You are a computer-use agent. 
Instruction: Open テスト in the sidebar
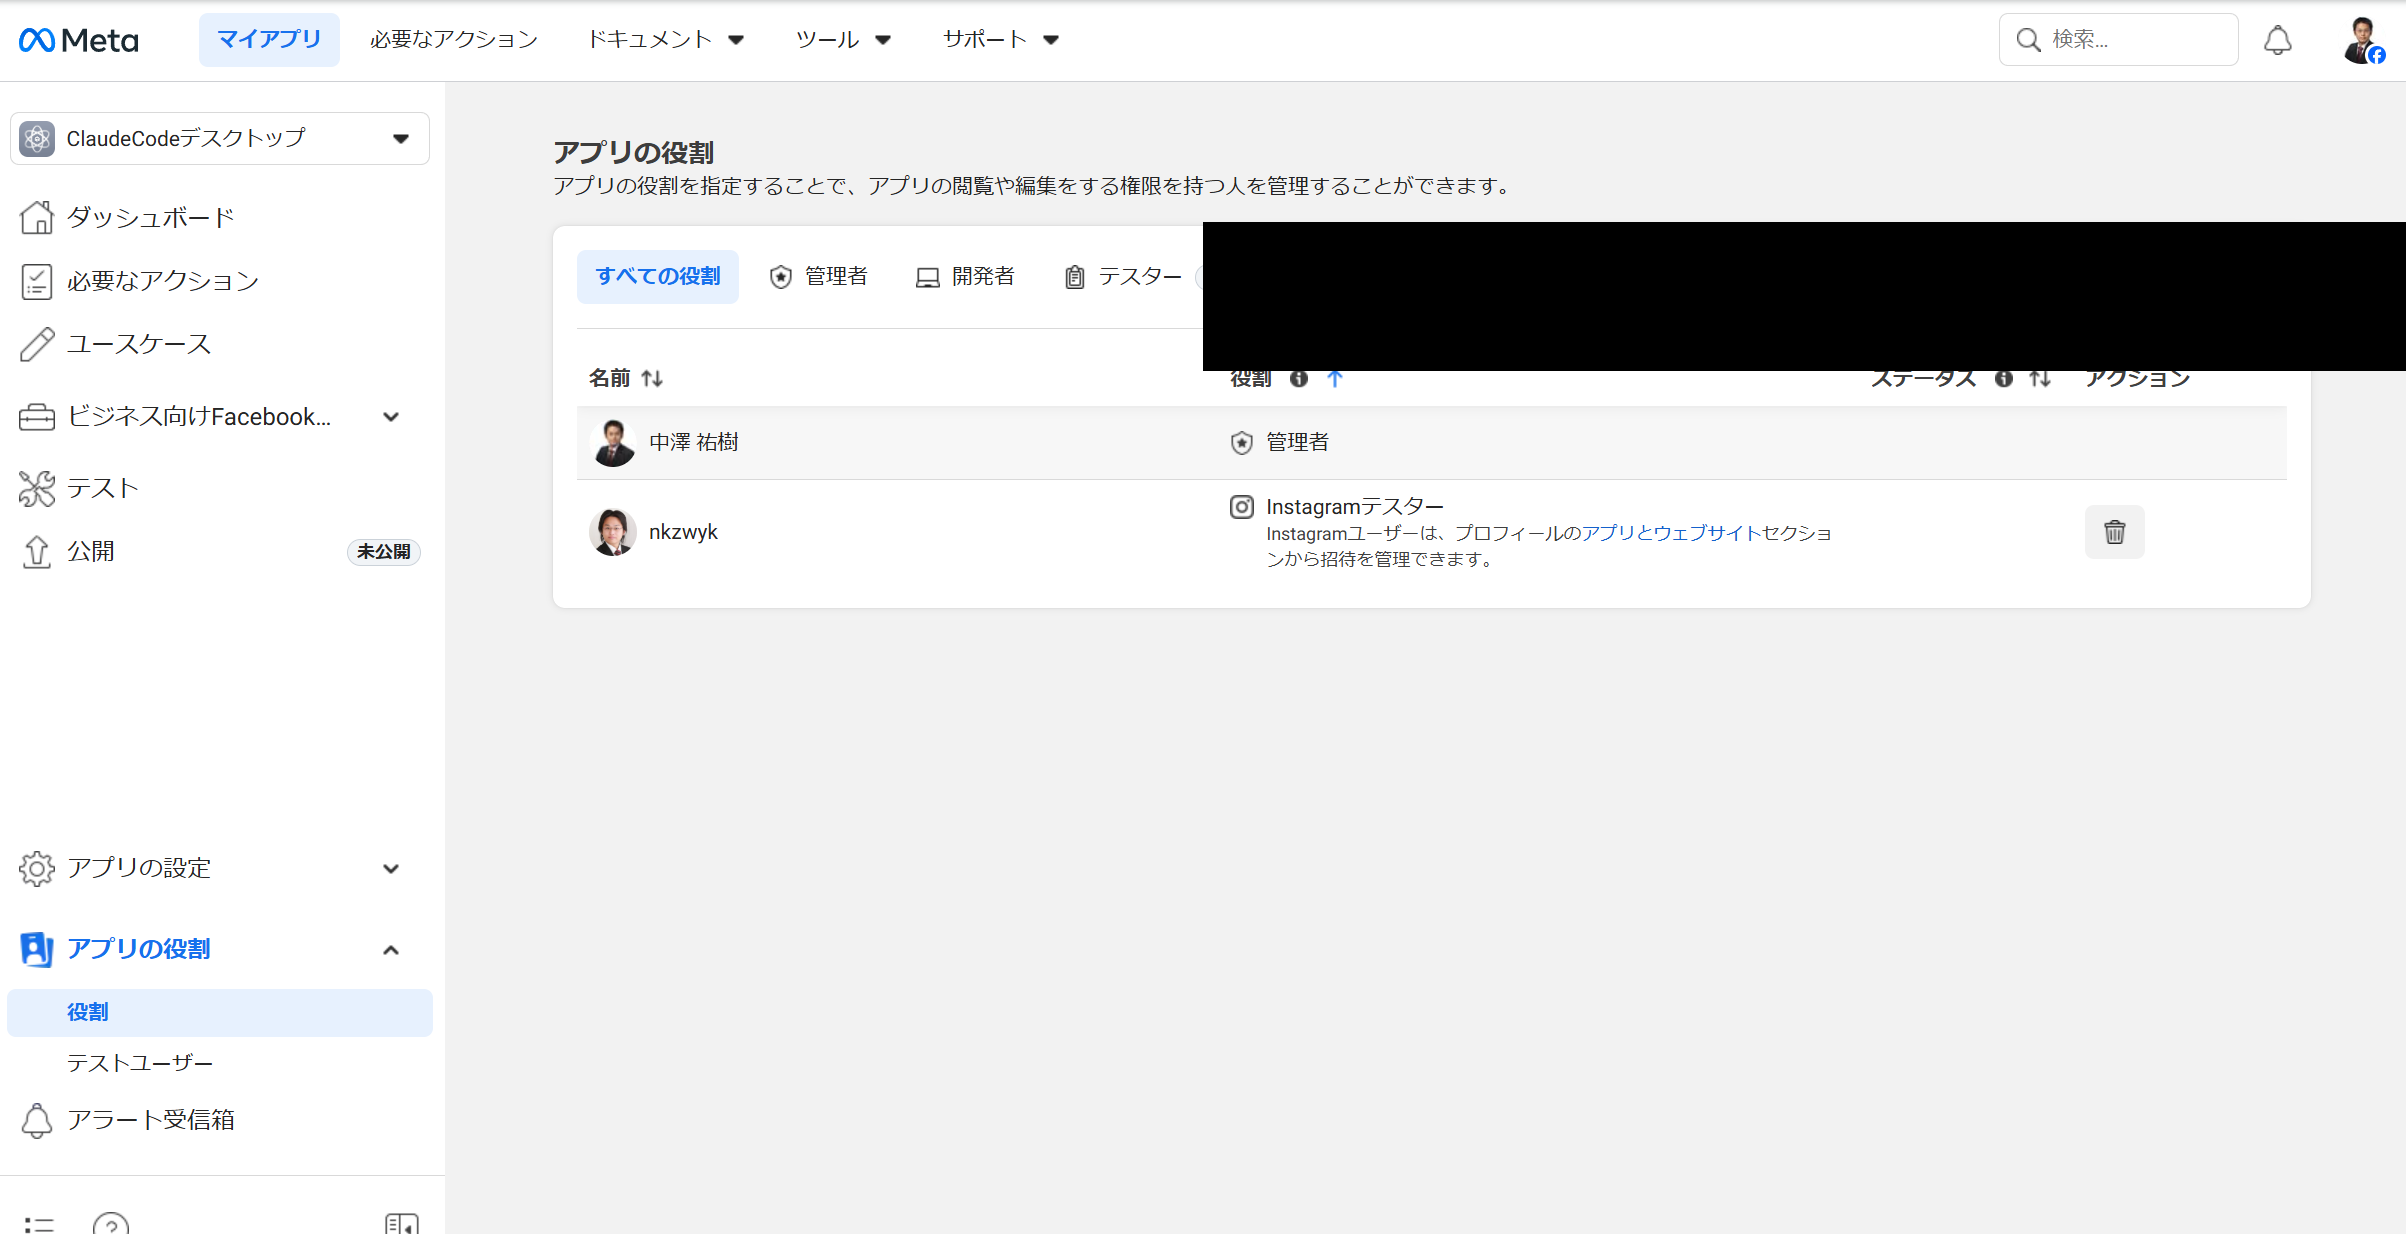pos(102,488)
